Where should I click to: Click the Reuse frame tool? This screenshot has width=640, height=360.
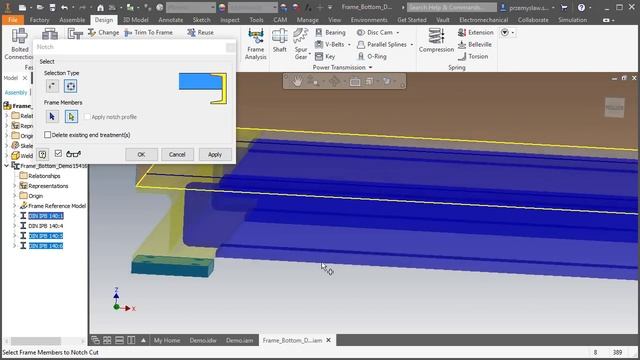pos(200,32)
